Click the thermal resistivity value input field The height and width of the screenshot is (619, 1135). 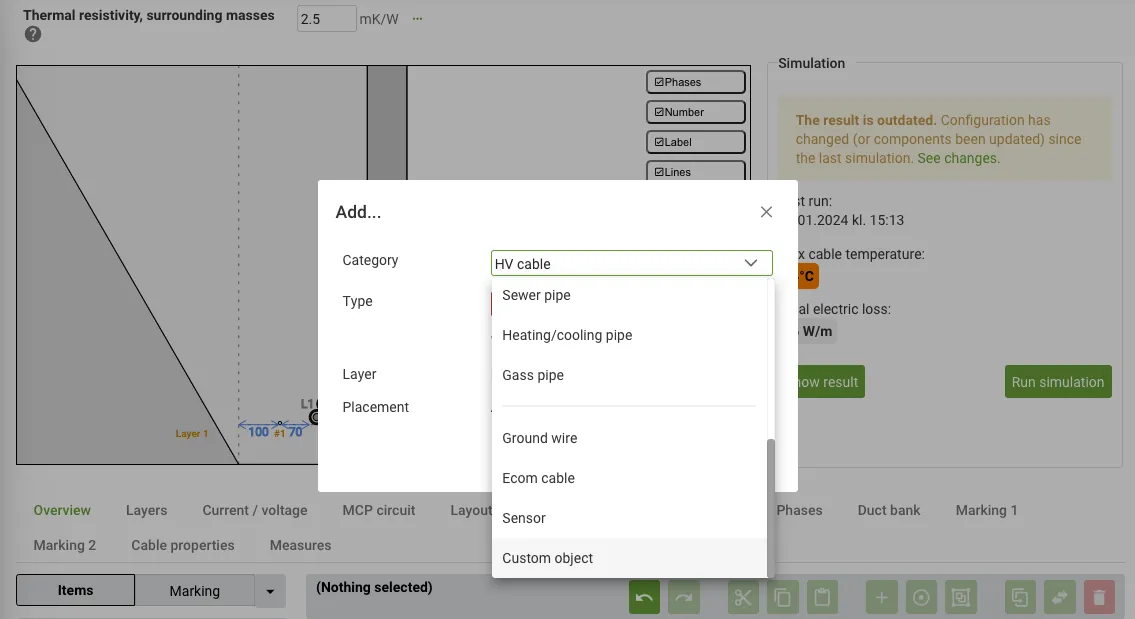pos(326,17)
